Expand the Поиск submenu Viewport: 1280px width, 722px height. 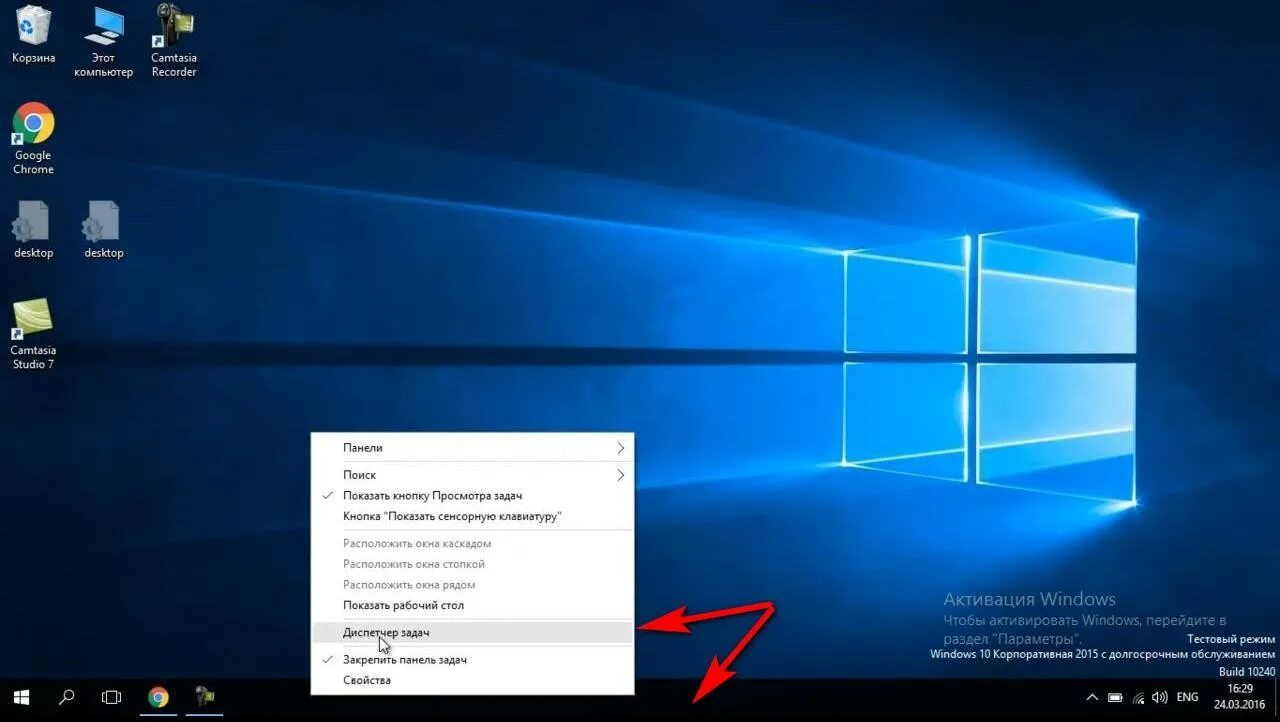pos(472,475)
